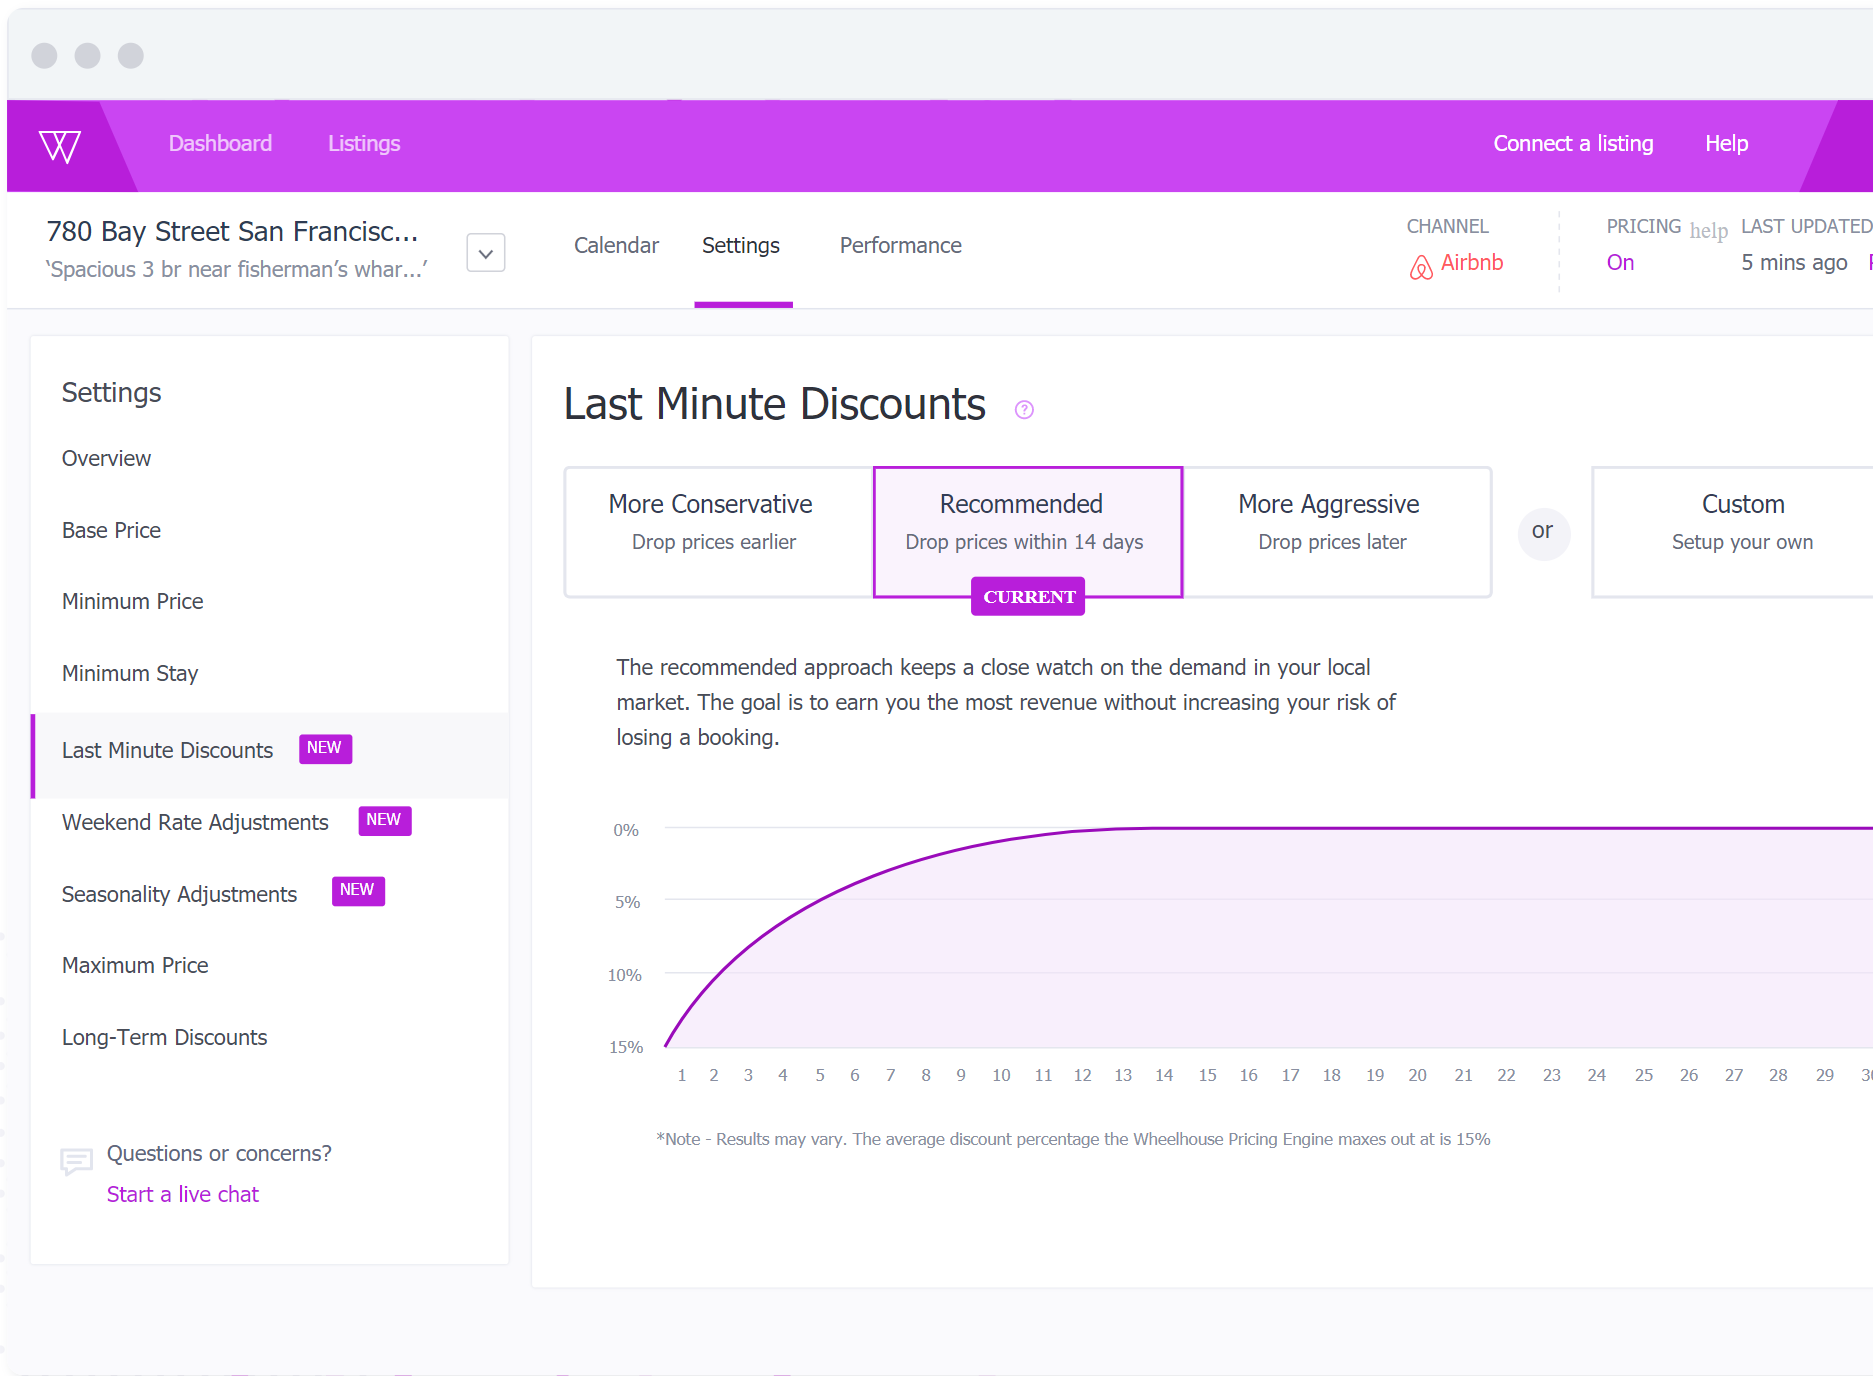Open Weekend Rate Adjustments settings
Image resolution: width=1873 pixels, height=1376 pixels.
click(x=195, y=822)
